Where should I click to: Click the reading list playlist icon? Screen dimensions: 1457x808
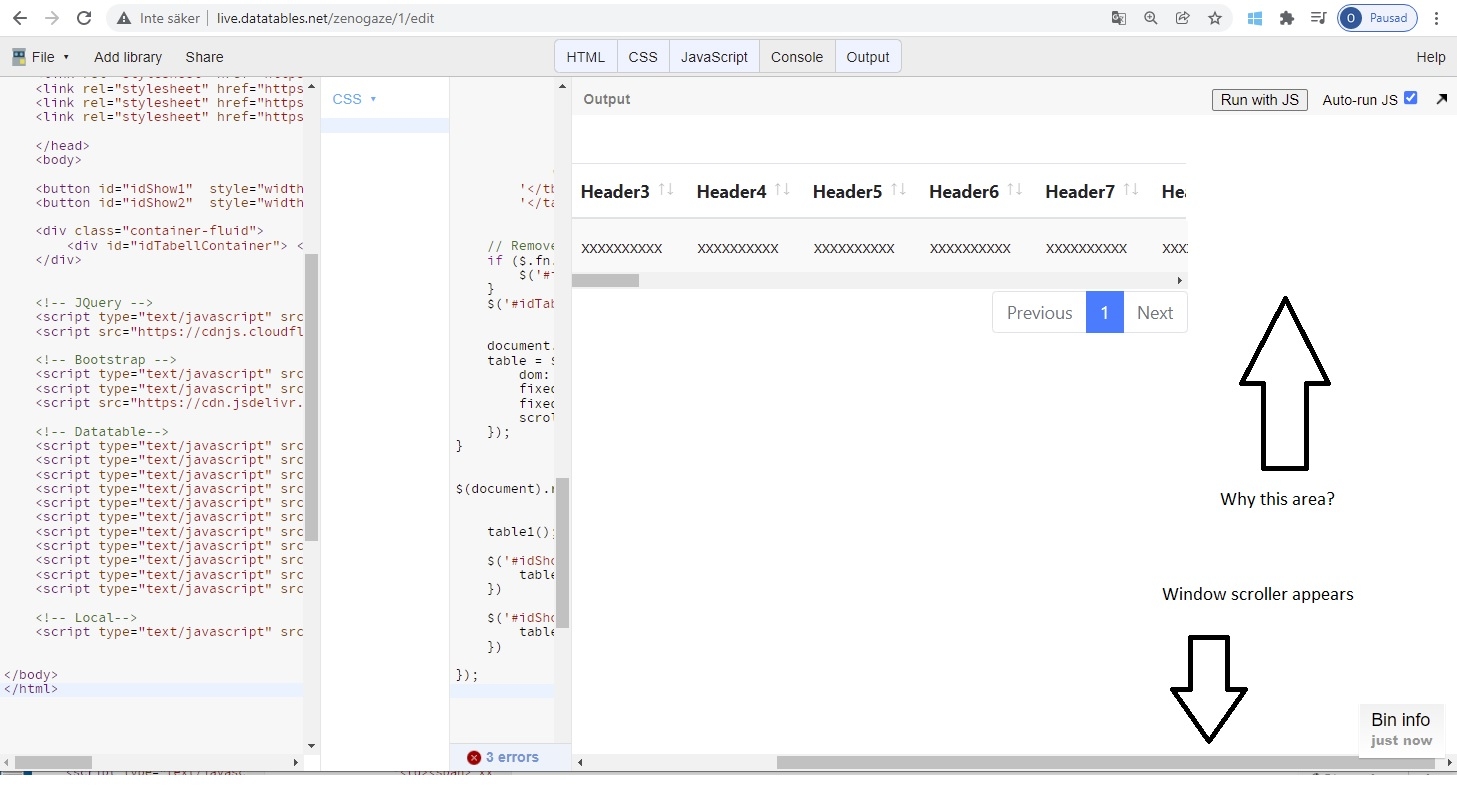point(1318,18)
